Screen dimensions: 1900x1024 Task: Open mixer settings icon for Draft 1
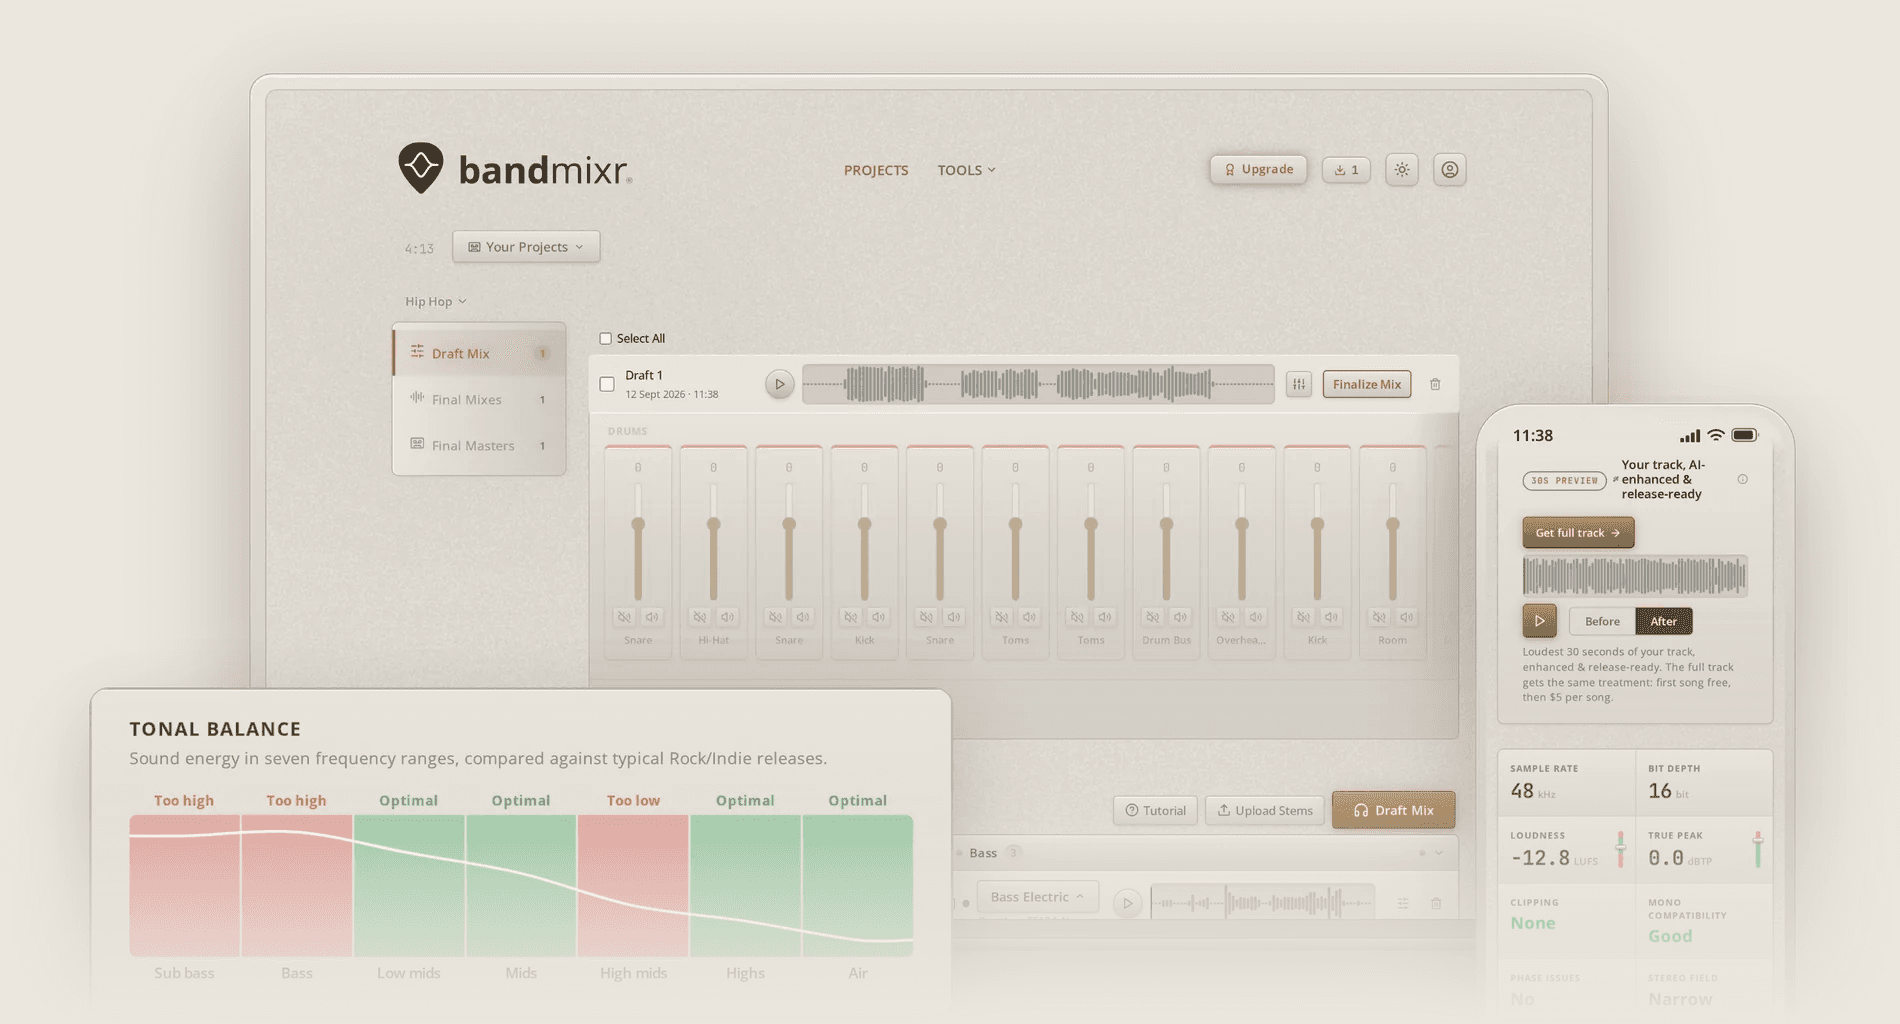tap(1298, 384)
